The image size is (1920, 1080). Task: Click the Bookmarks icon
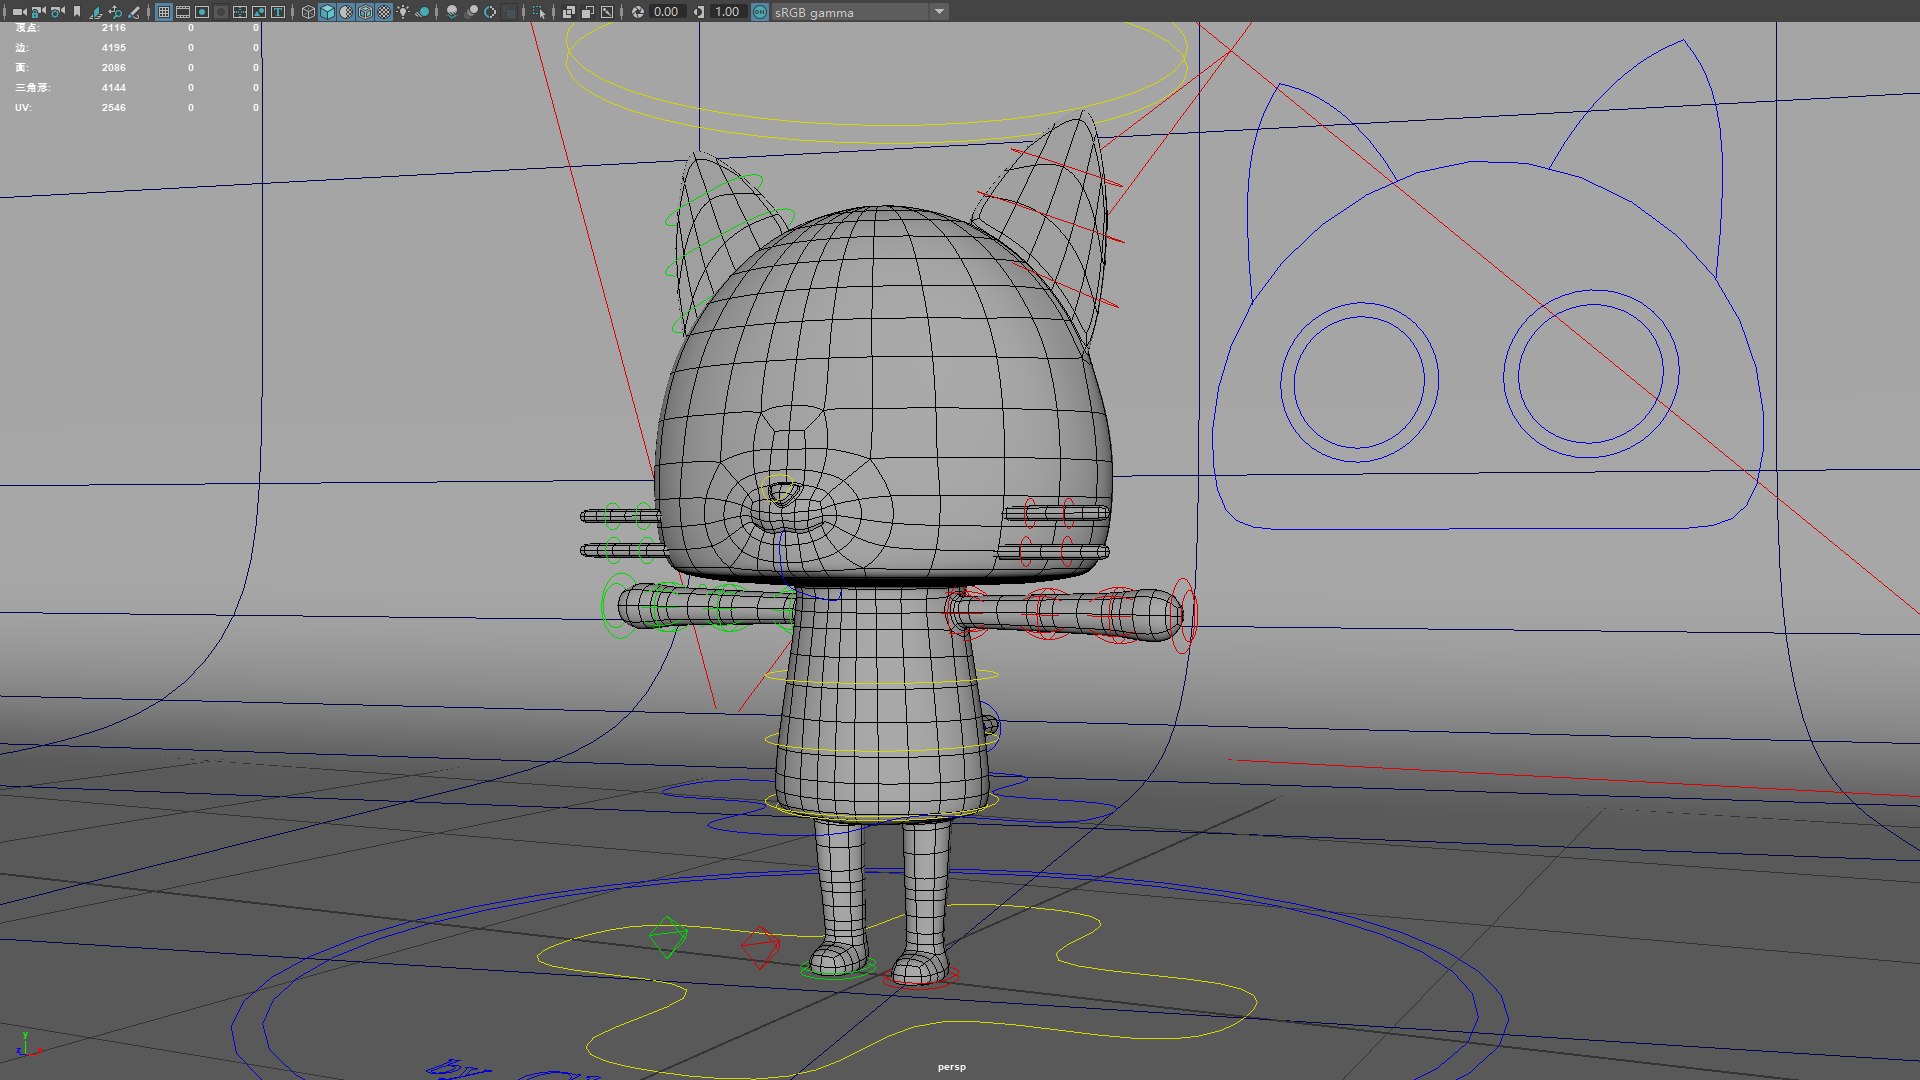pos(77,12)
